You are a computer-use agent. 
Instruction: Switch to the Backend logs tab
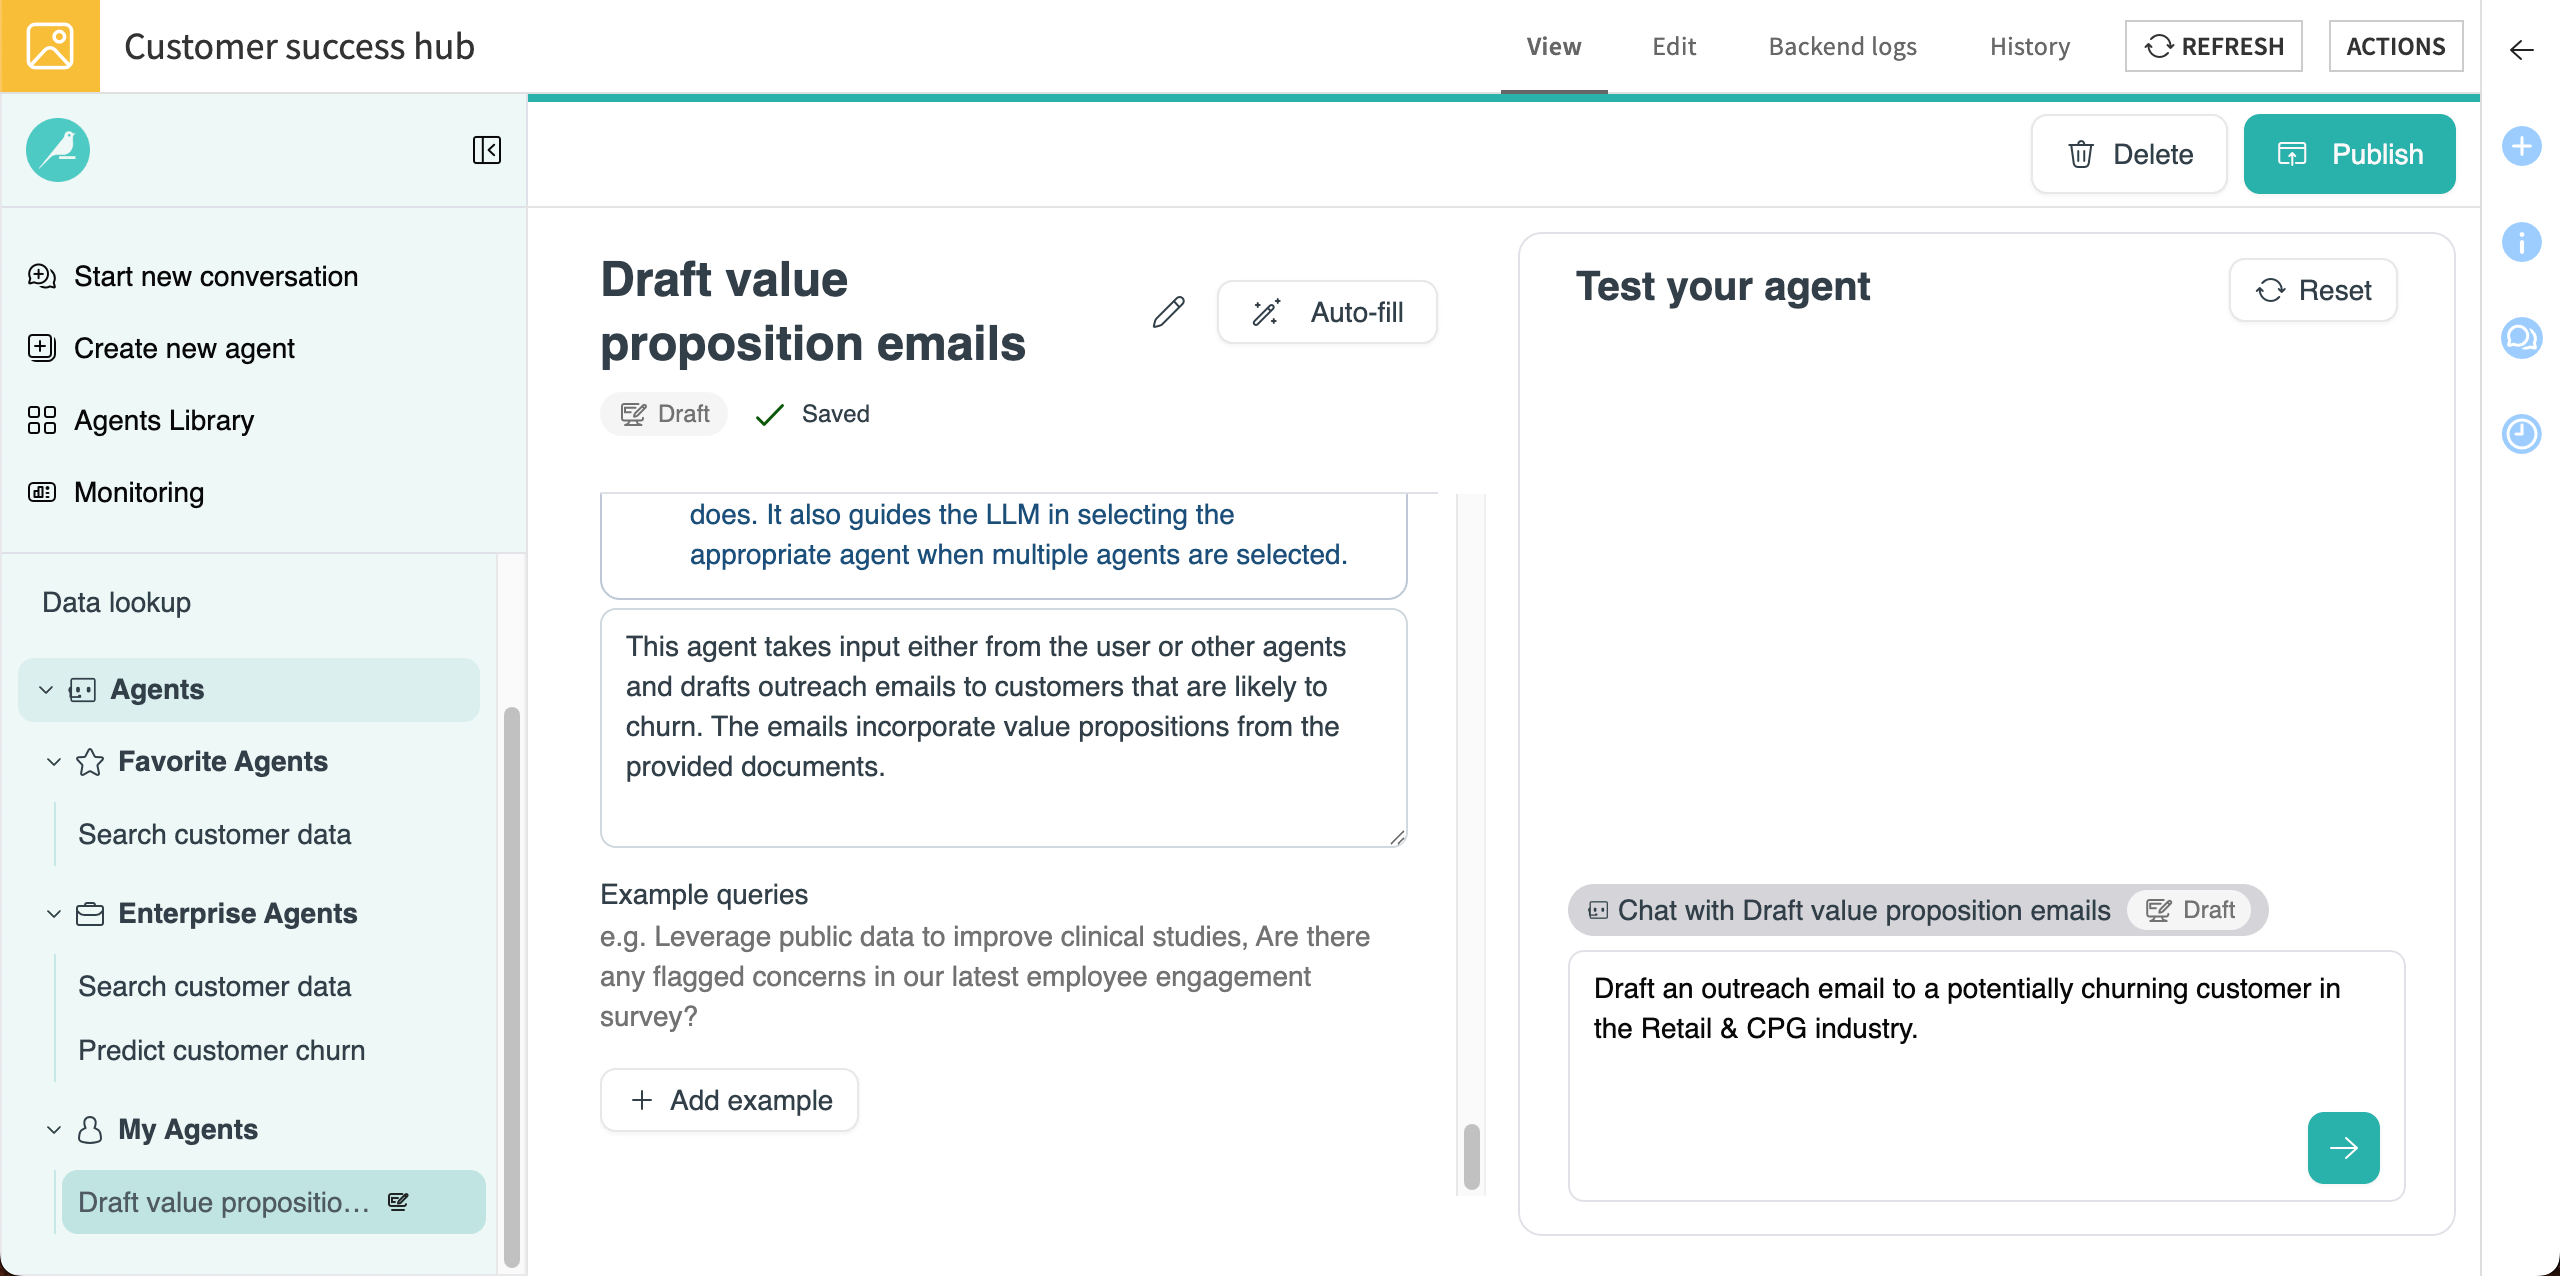[x=1842, y=47]
